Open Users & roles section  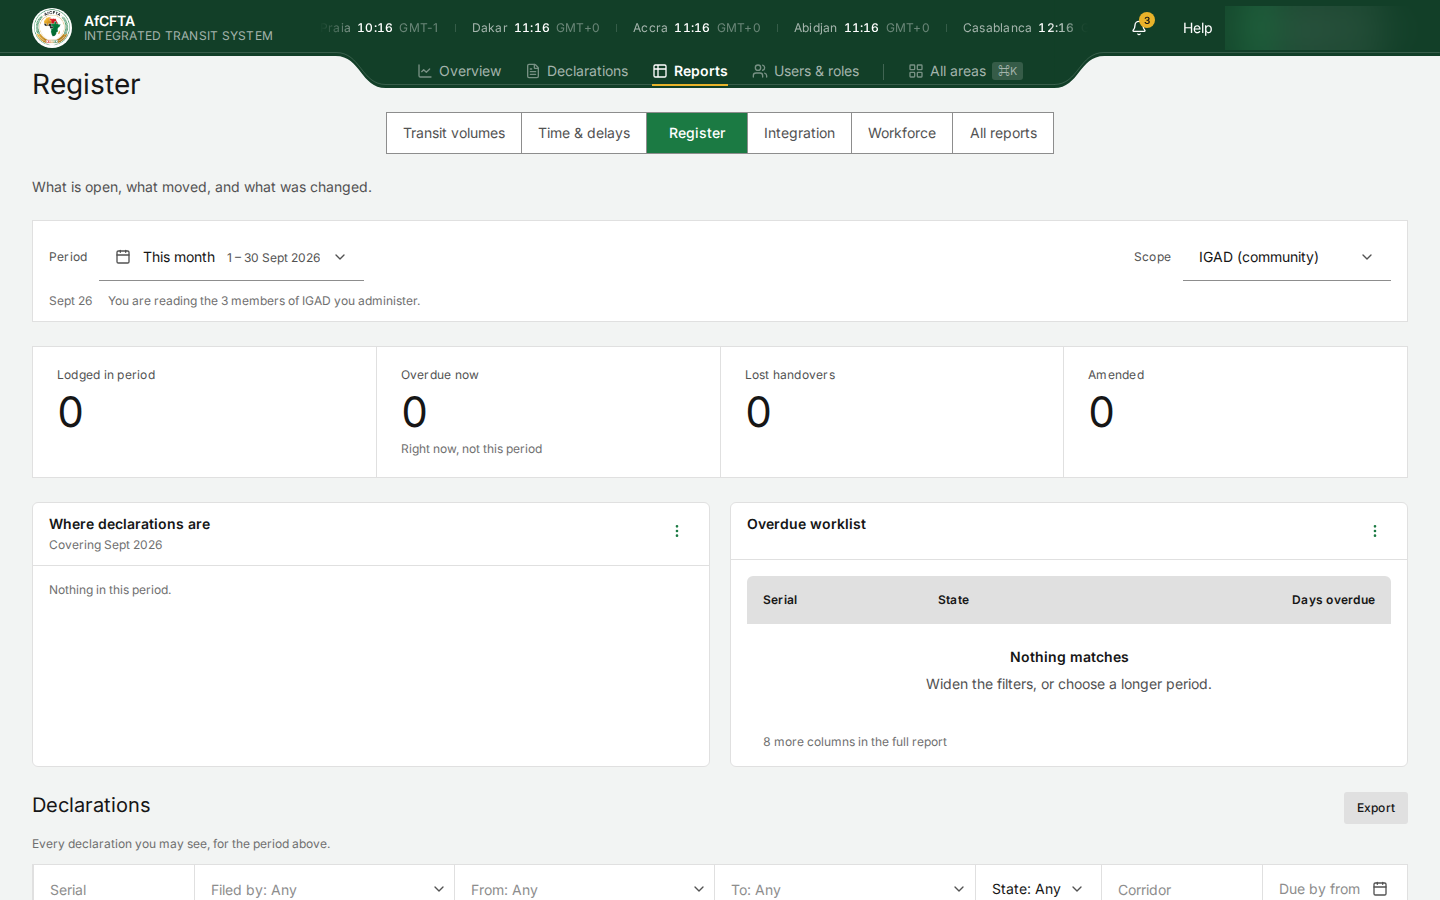[x=806, y=71]
